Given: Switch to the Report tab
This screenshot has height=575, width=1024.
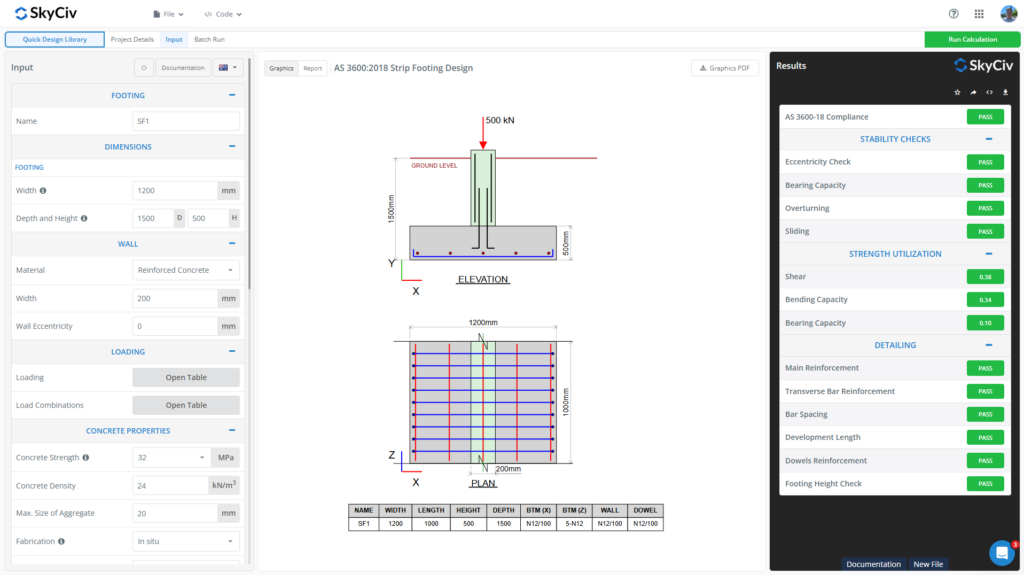Looking at the screenshot, I should pos(312,68).
